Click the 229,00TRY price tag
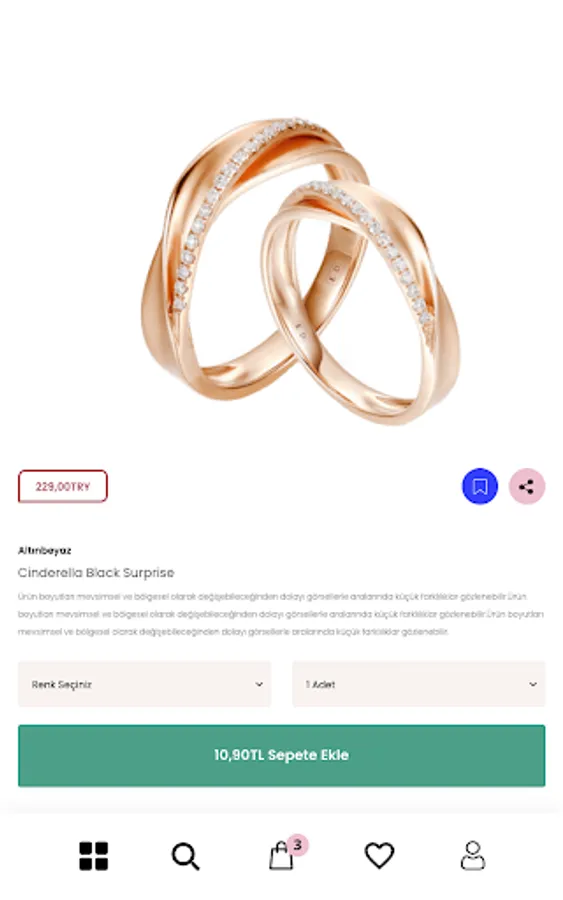563x900 pixels. [x=63, y=487]
